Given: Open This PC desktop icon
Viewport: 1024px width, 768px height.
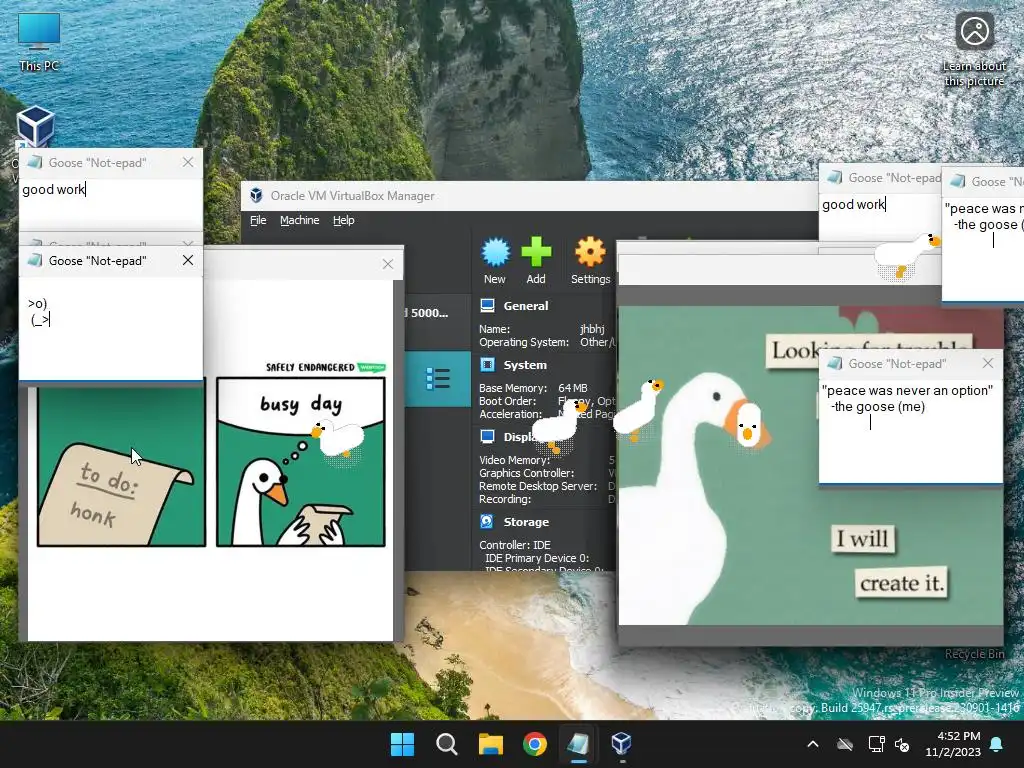Looking at the screenshot, I should pos(39,42).
